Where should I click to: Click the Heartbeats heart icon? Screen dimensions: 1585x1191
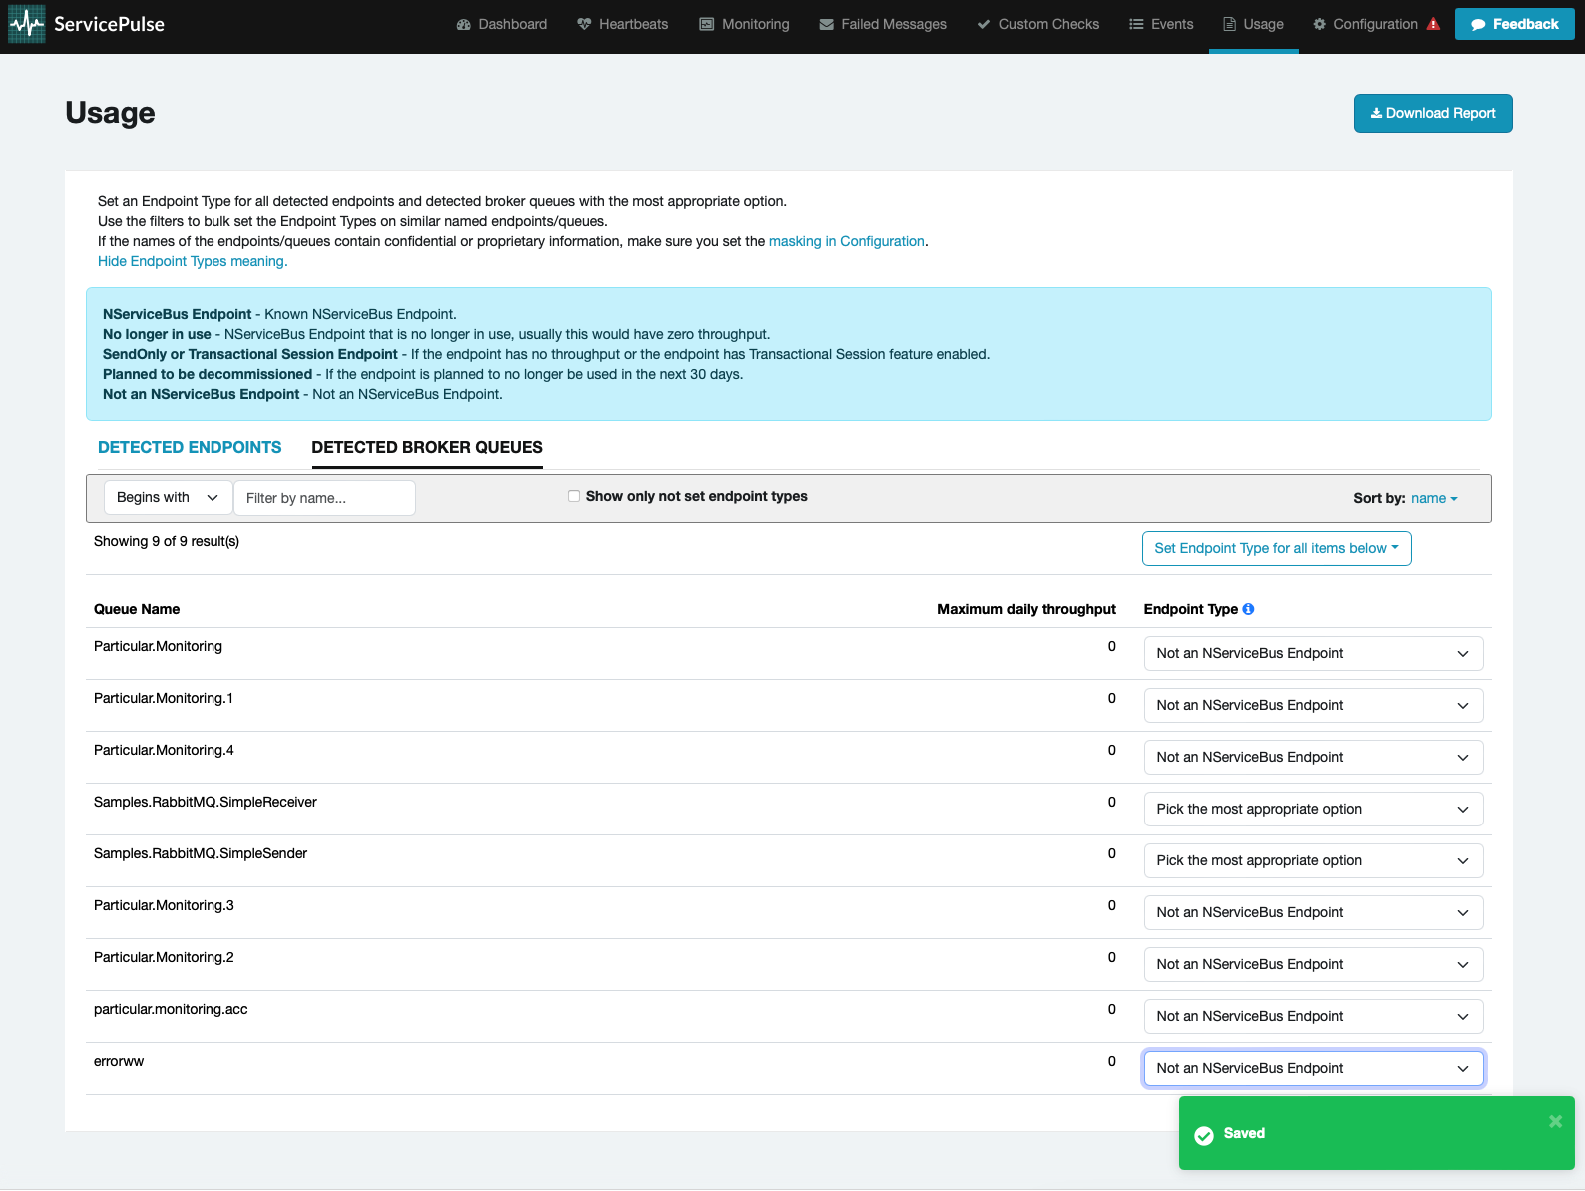coord(584,24)
